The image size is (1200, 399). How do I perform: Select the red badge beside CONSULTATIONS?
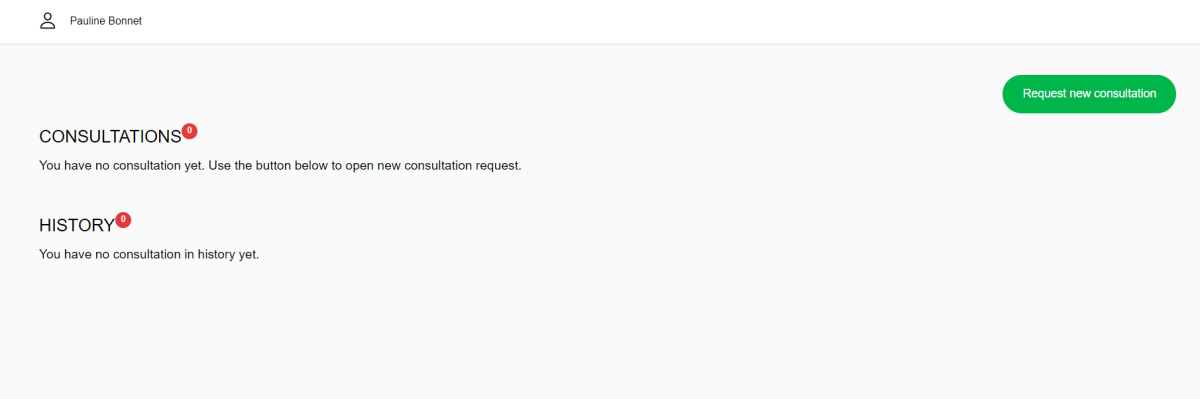coord(190,131)
